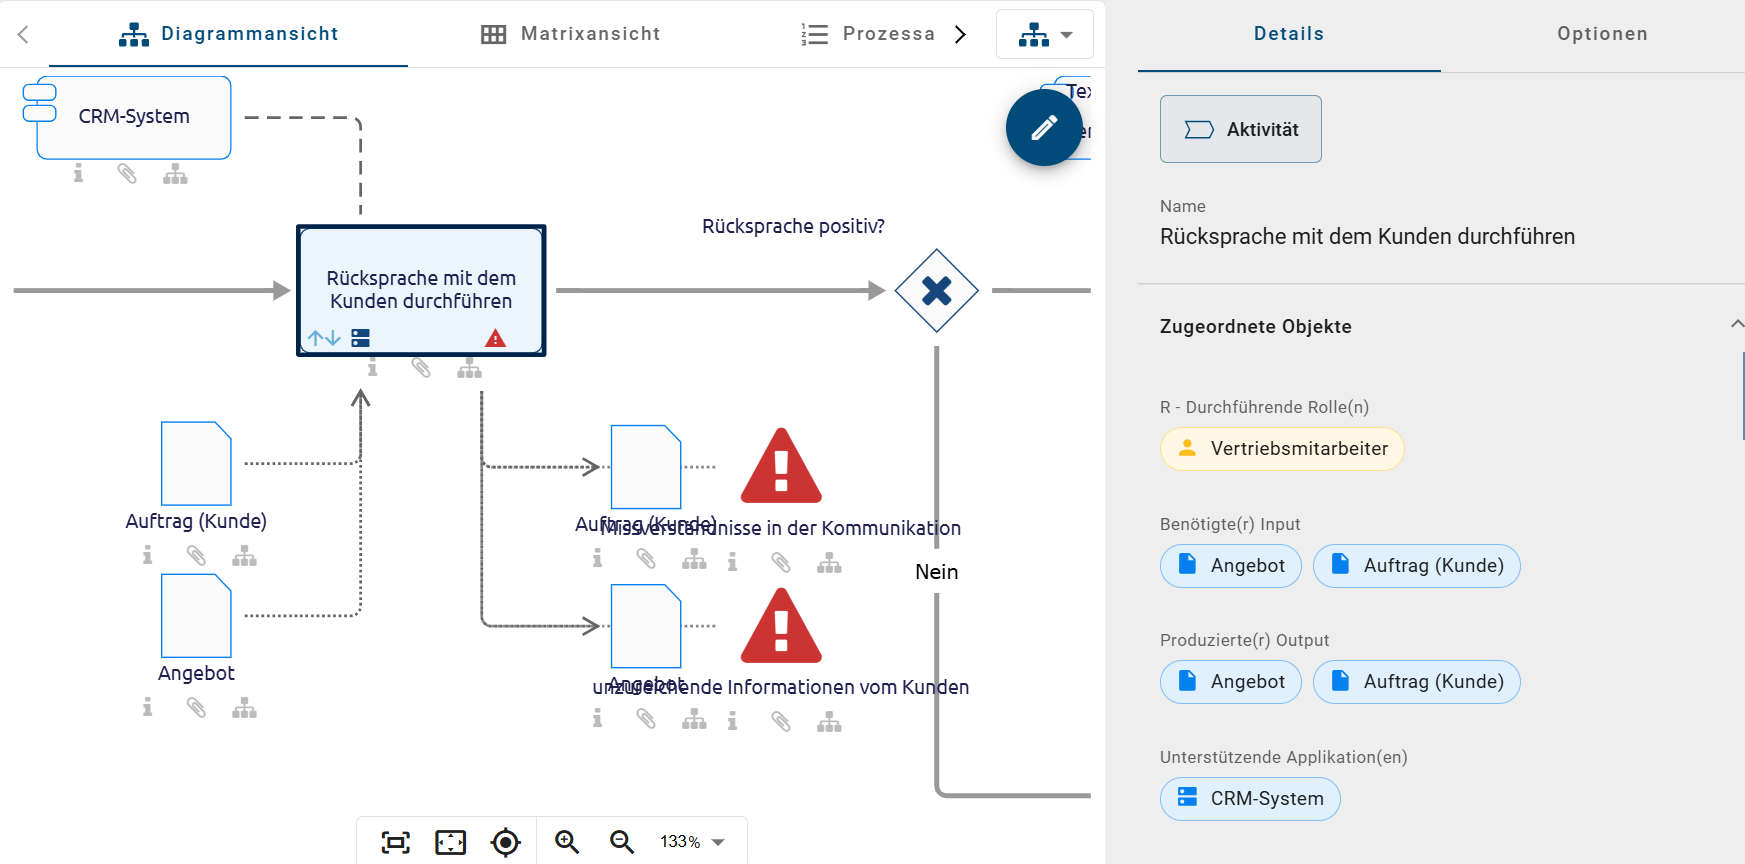
Task: Click paperclip icon beneath the Rücksprache activity
Action: click(421, 368)
